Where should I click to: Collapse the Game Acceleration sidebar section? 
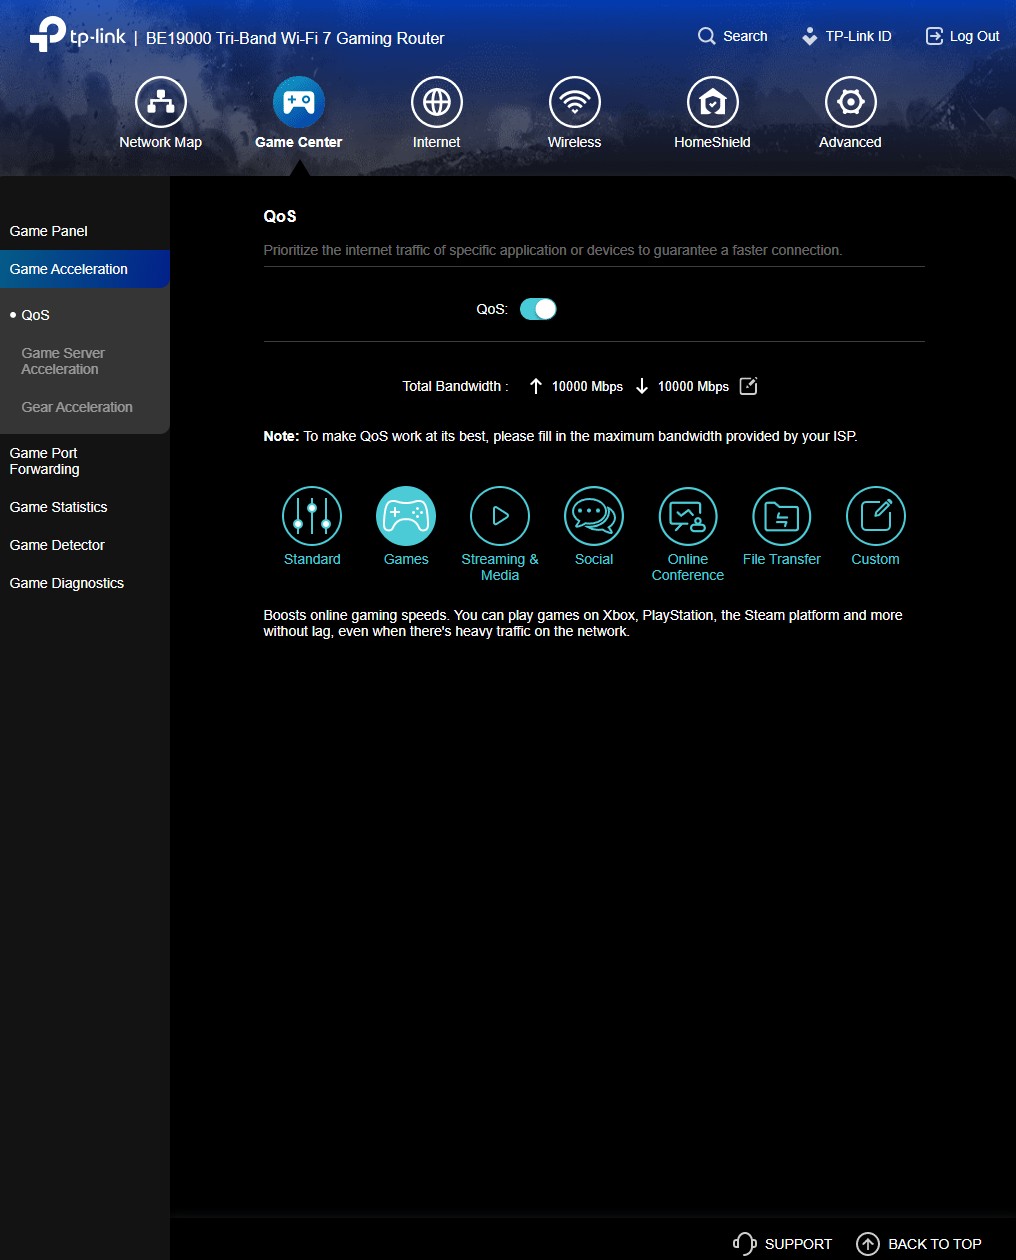(84, 269)
